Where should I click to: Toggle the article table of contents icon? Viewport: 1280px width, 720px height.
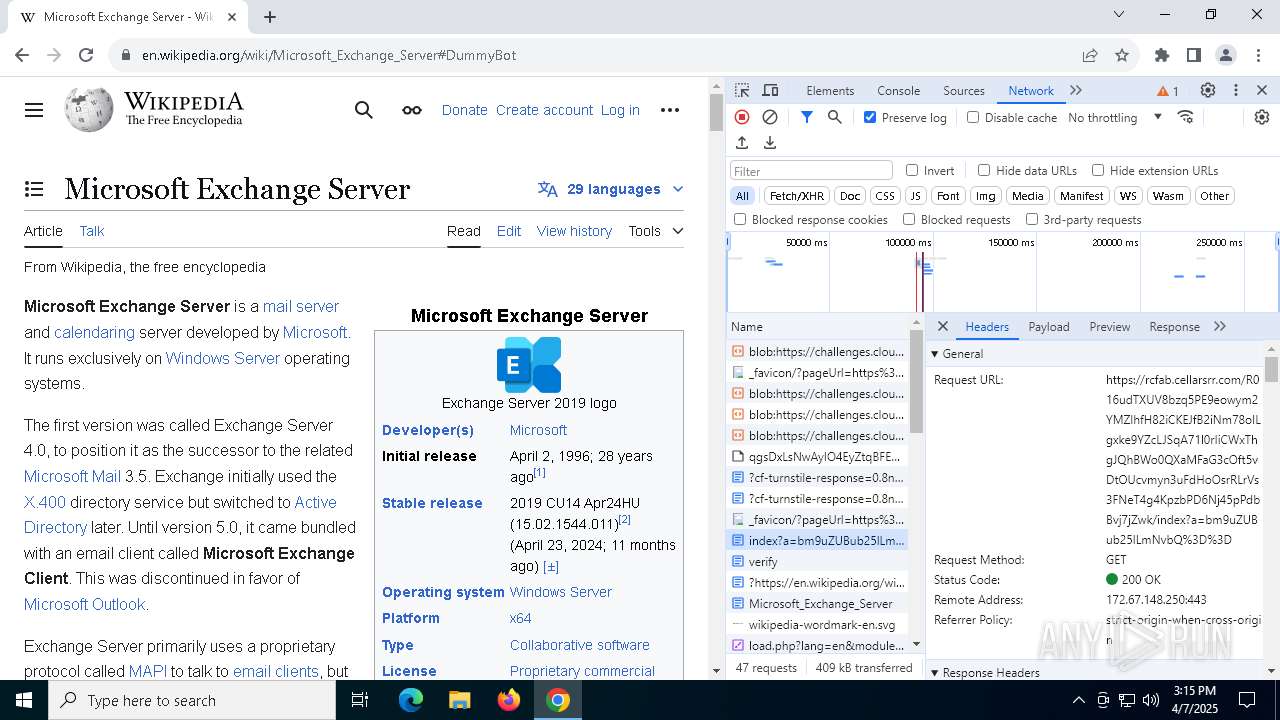(34, 189)
